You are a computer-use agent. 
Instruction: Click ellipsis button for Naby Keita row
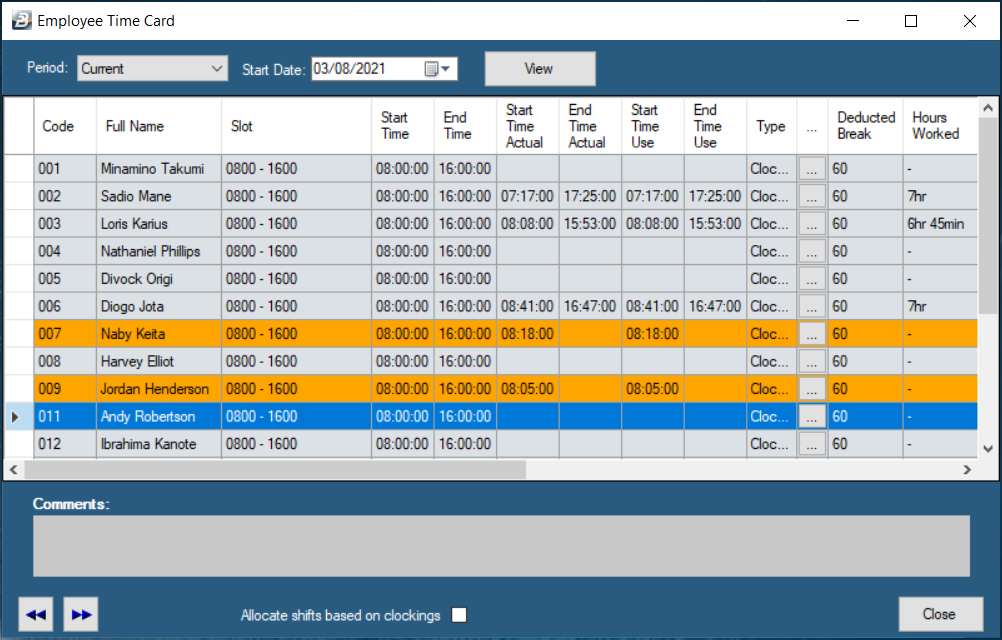pyautogui.click(x=812, y=334)
